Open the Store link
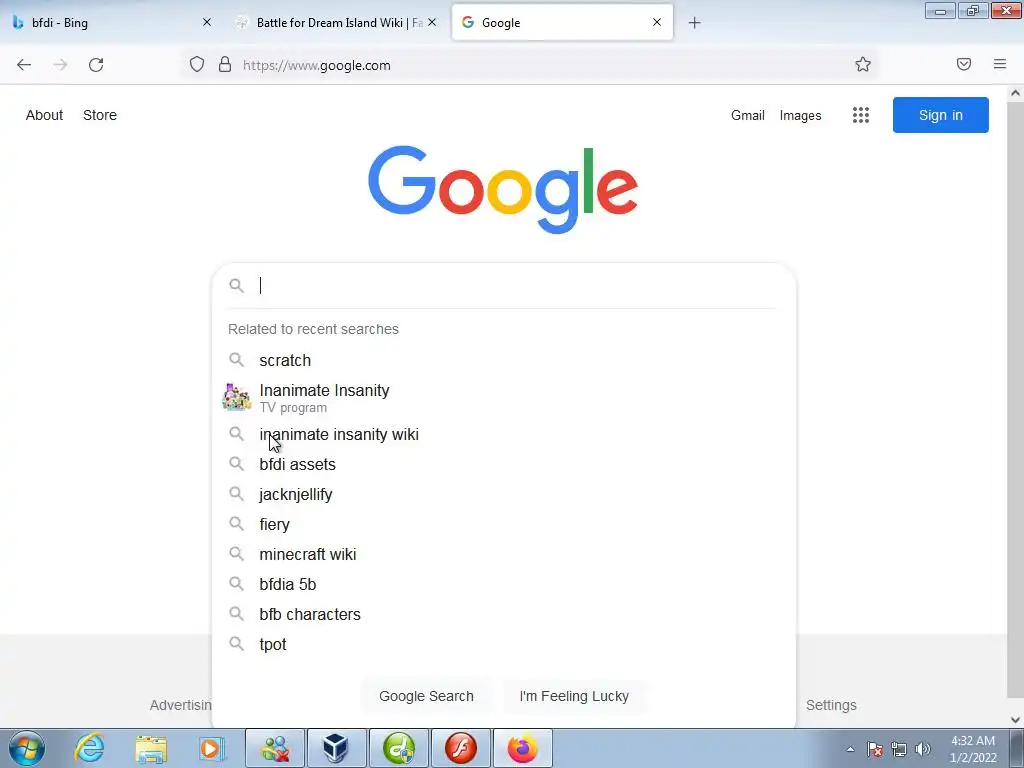 (100, 115)
